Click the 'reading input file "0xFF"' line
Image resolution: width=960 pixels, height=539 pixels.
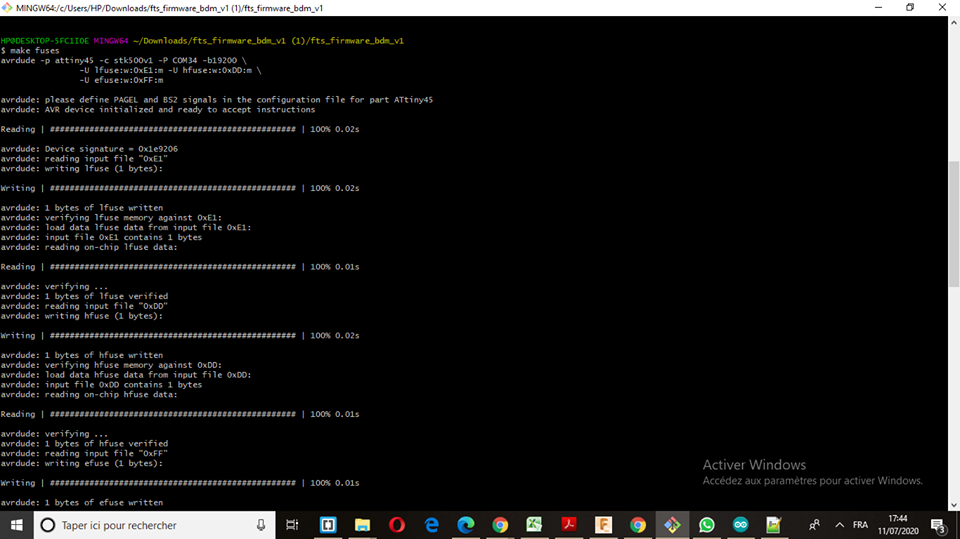point(84,453)
